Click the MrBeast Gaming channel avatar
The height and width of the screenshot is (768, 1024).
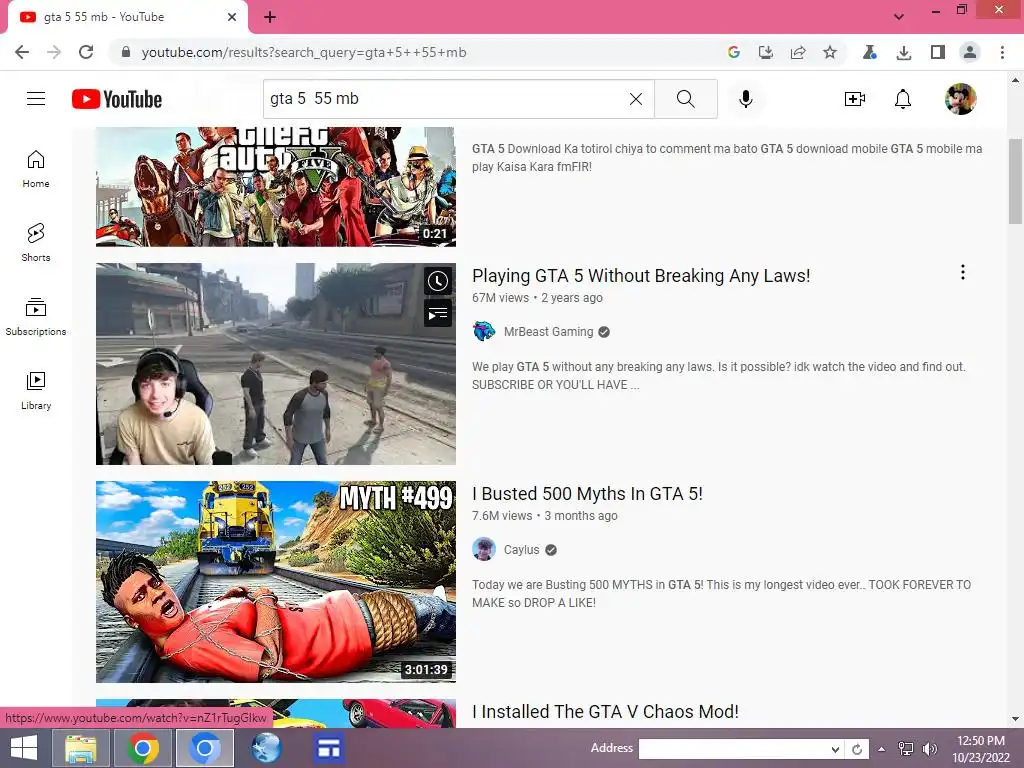[484, 332]
